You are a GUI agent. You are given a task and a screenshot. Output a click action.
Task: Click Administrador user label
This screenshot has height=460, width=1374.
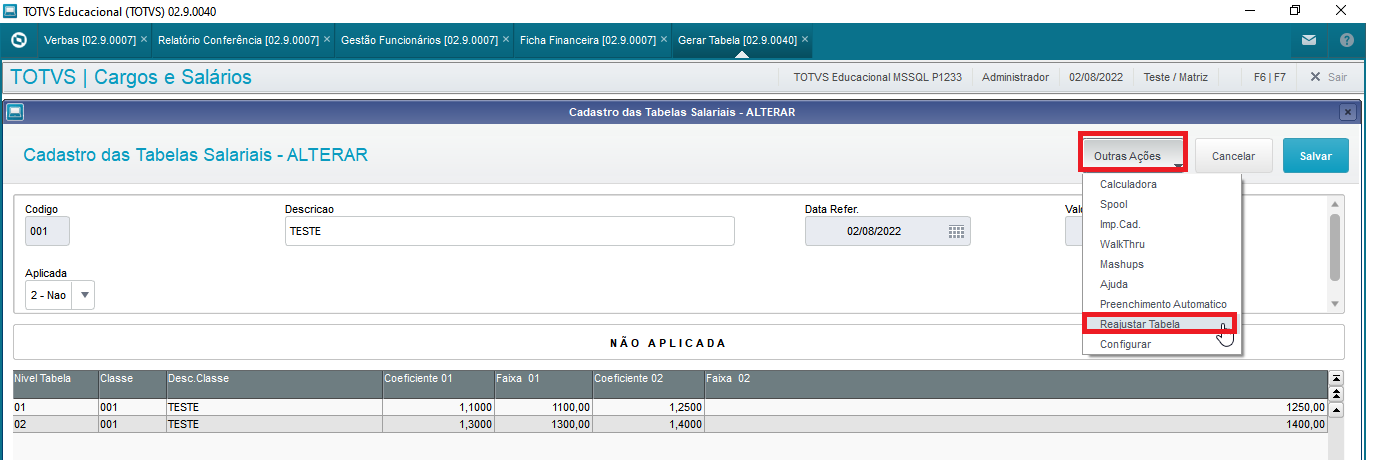1015,77
